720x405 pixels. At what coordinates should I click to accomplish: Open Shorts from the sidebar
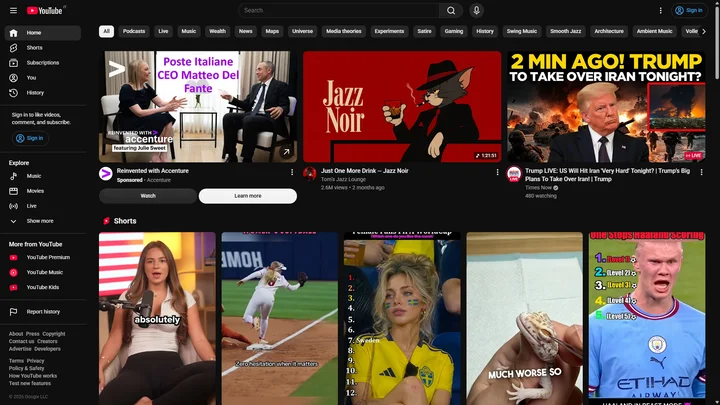[x=43, y=48]
